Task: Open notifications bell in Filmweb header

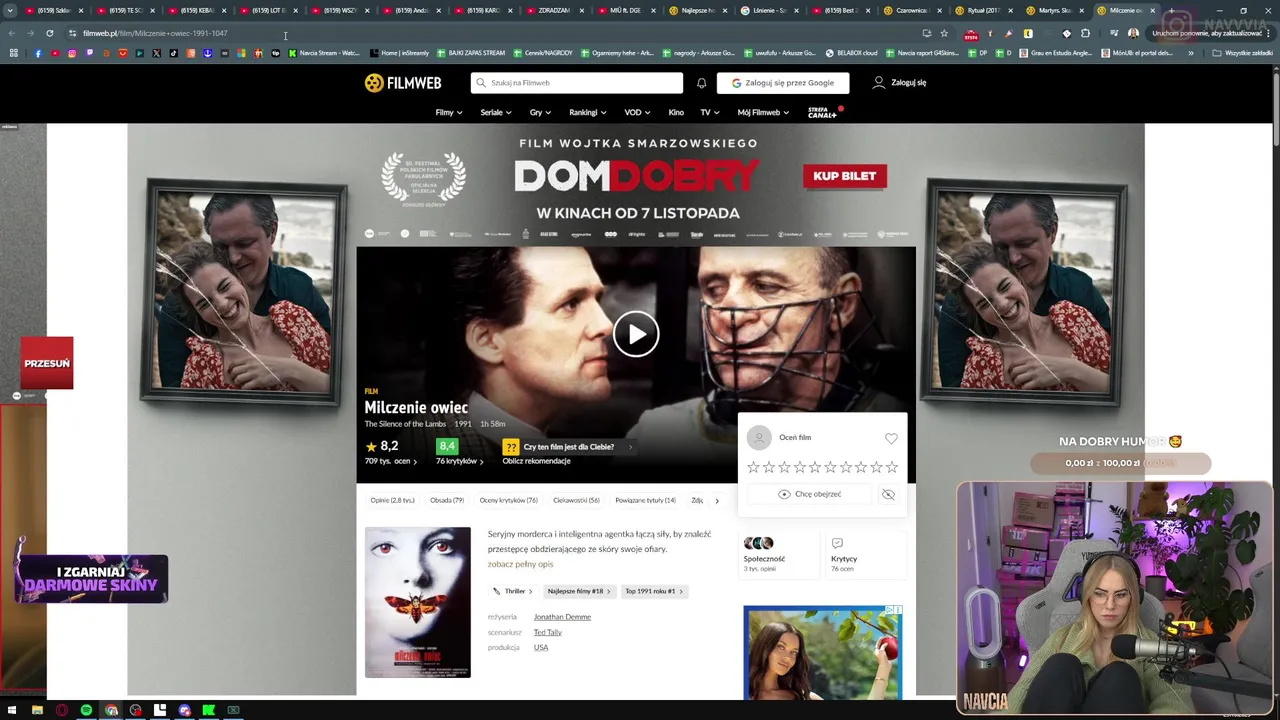Action: coord(701,83)
